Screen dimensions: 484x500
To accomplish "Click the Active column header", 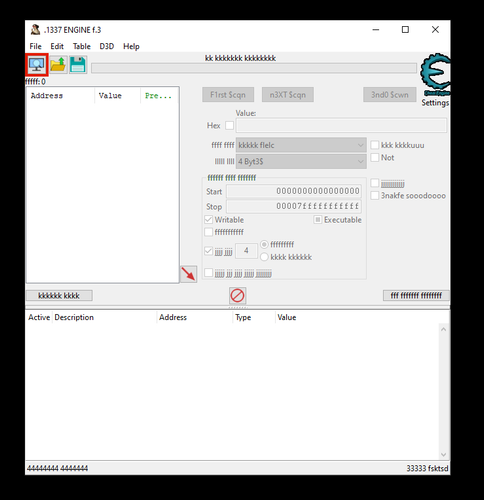I will pos(39,317).
